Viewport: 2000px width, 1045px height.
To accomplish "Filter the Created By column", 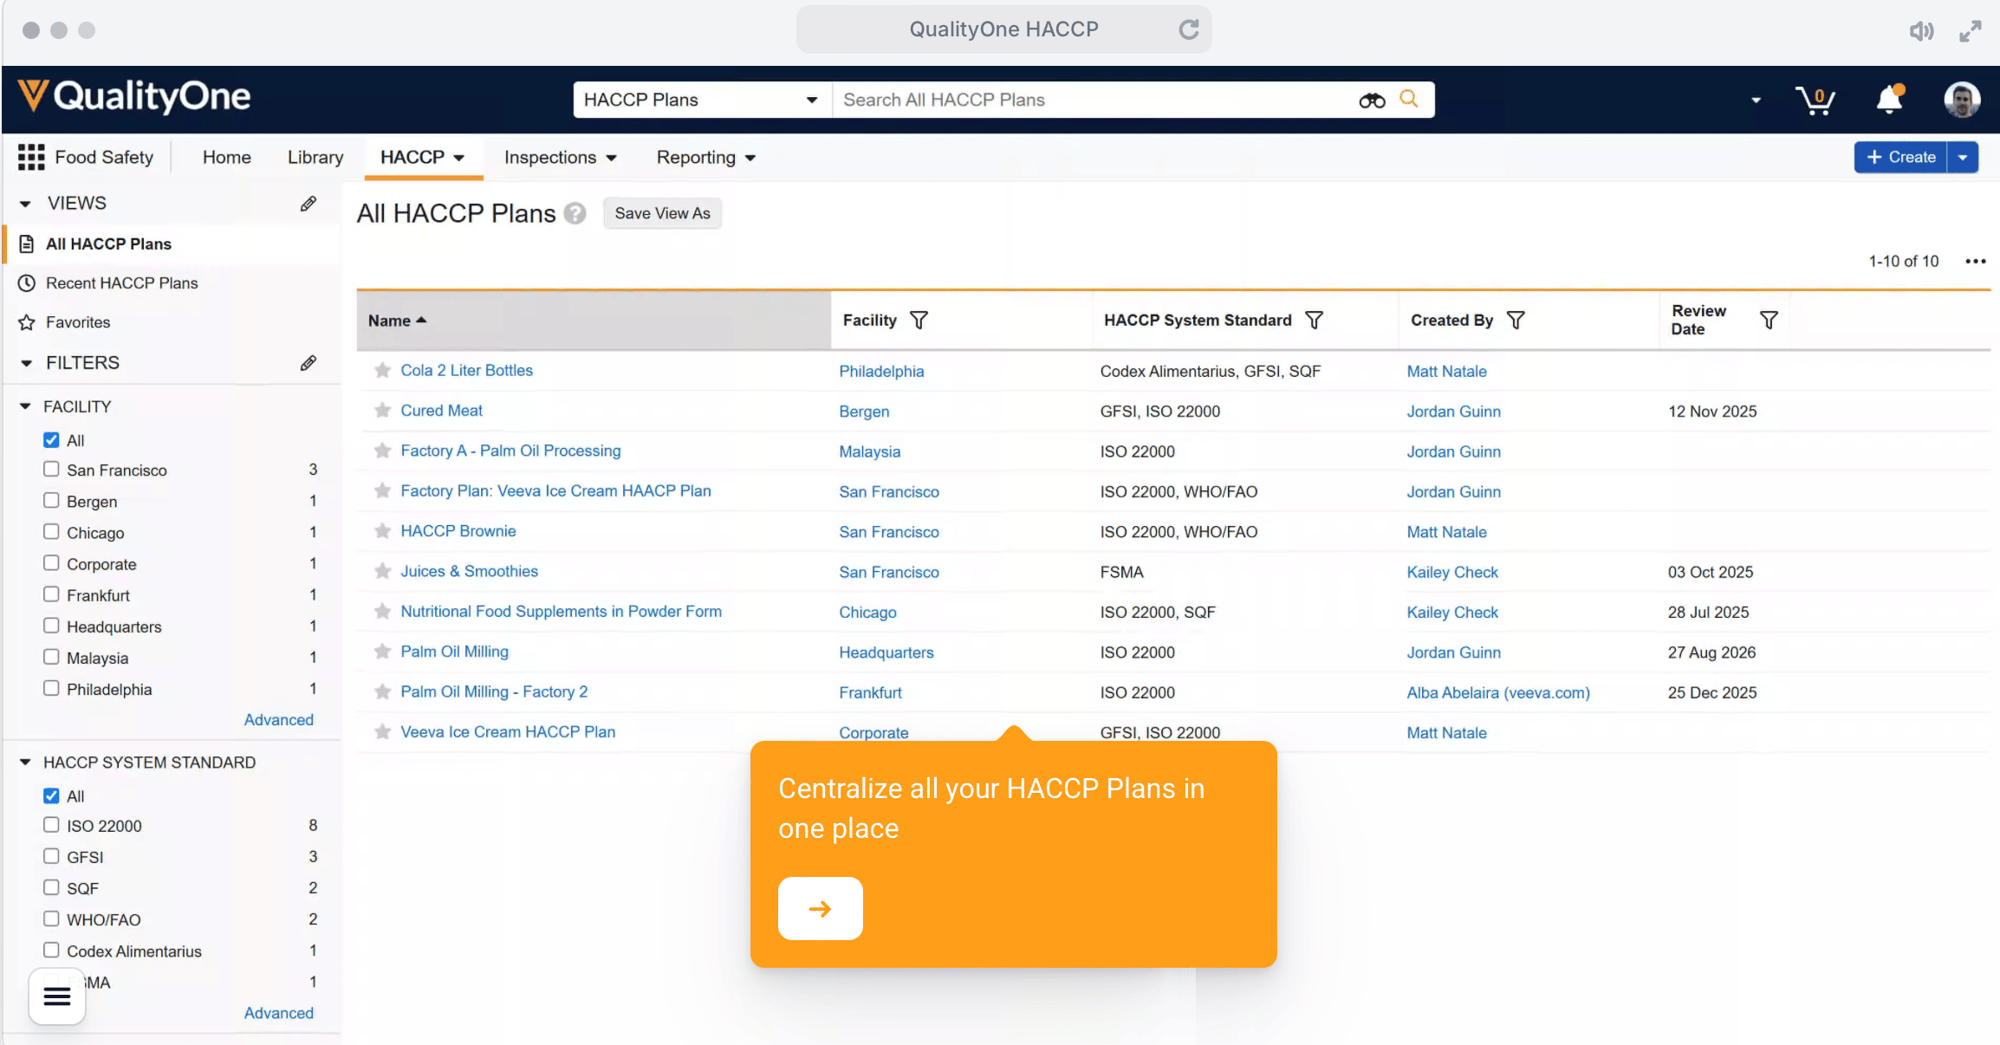I will coord(1516,320).
